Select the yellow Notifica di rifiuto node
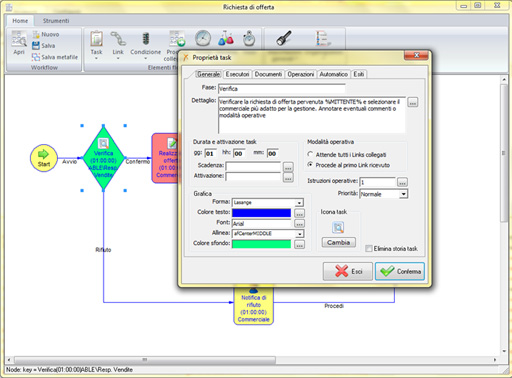512x378 pixels. click(x=253, y=306)
